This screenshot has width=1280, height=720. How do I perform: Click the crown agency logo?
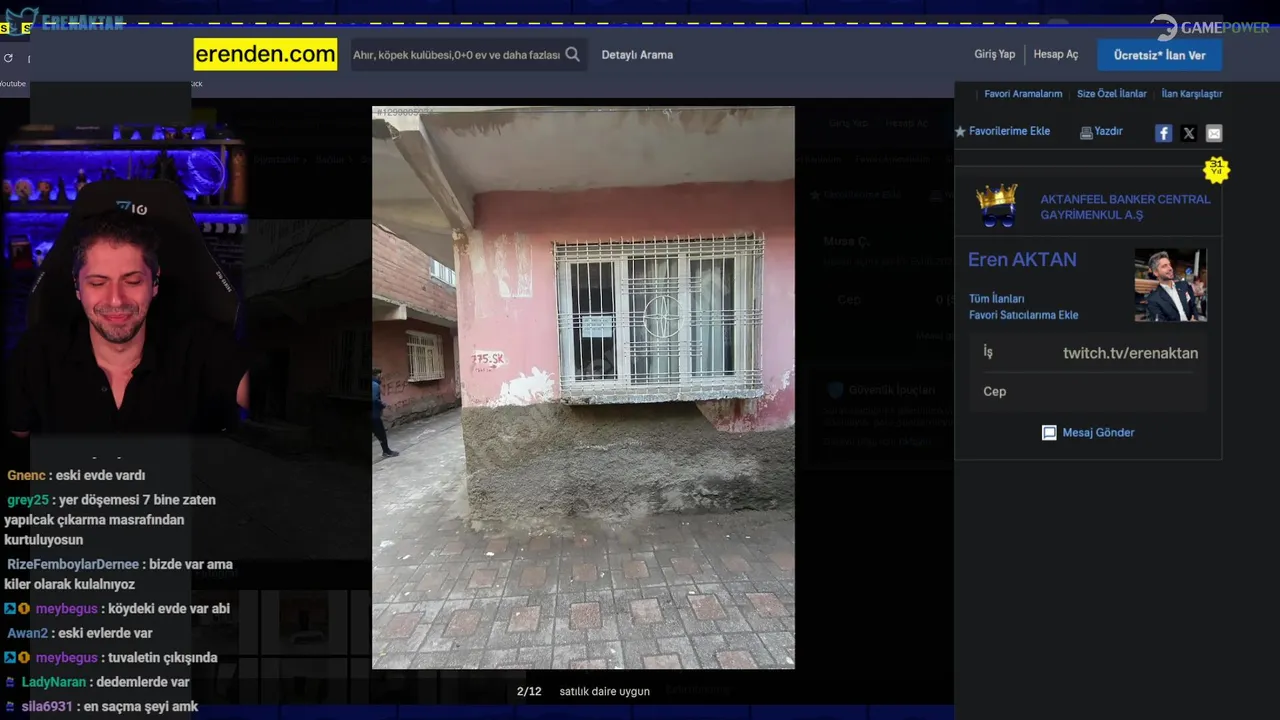[x=997, y=205]
